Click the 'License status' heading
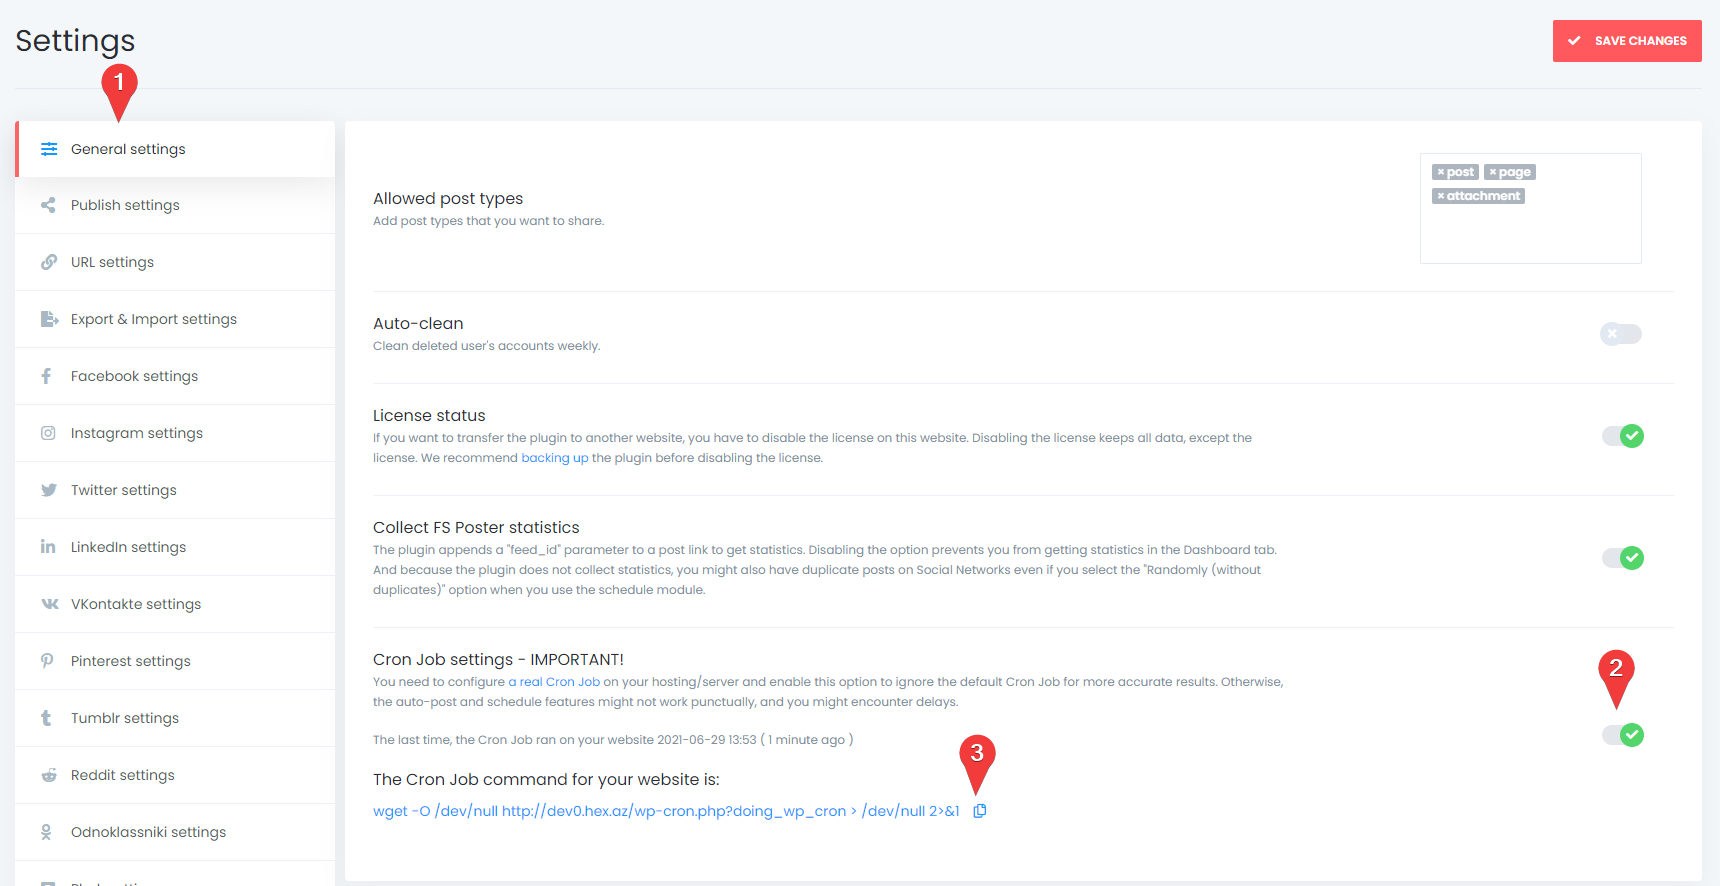The image size is (1720, 886). 429,416
